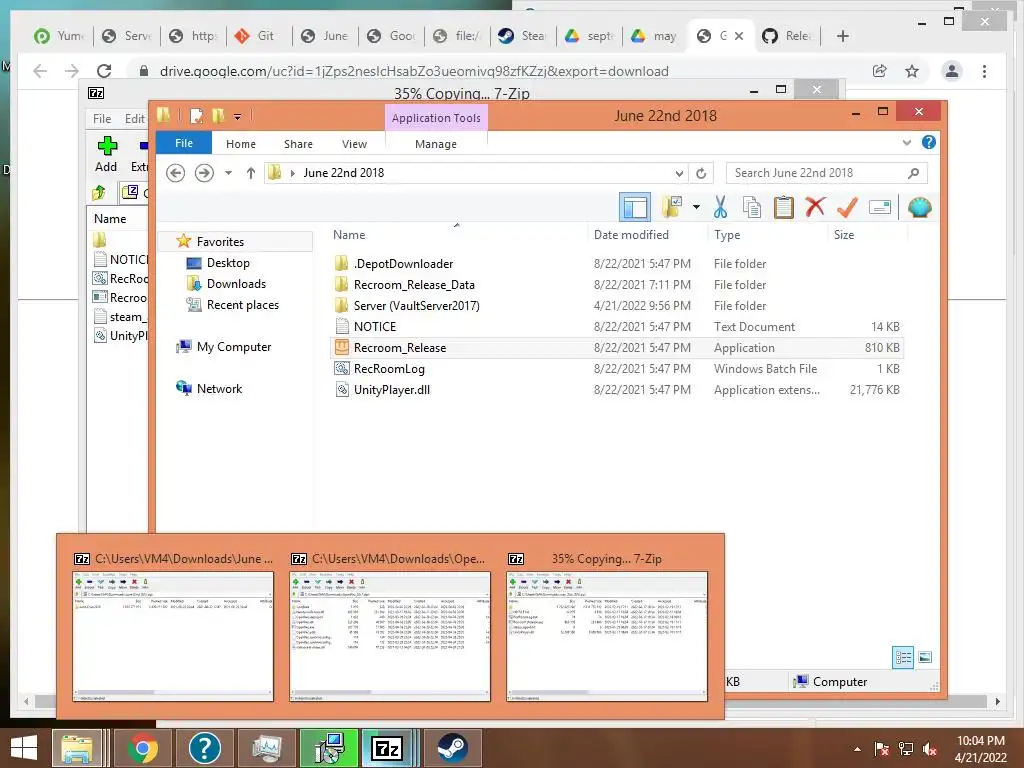Viewport: 1024px width, 768px height.
Task: Click the Copy icon in Explorer toolbar
Action: point(752,208)
